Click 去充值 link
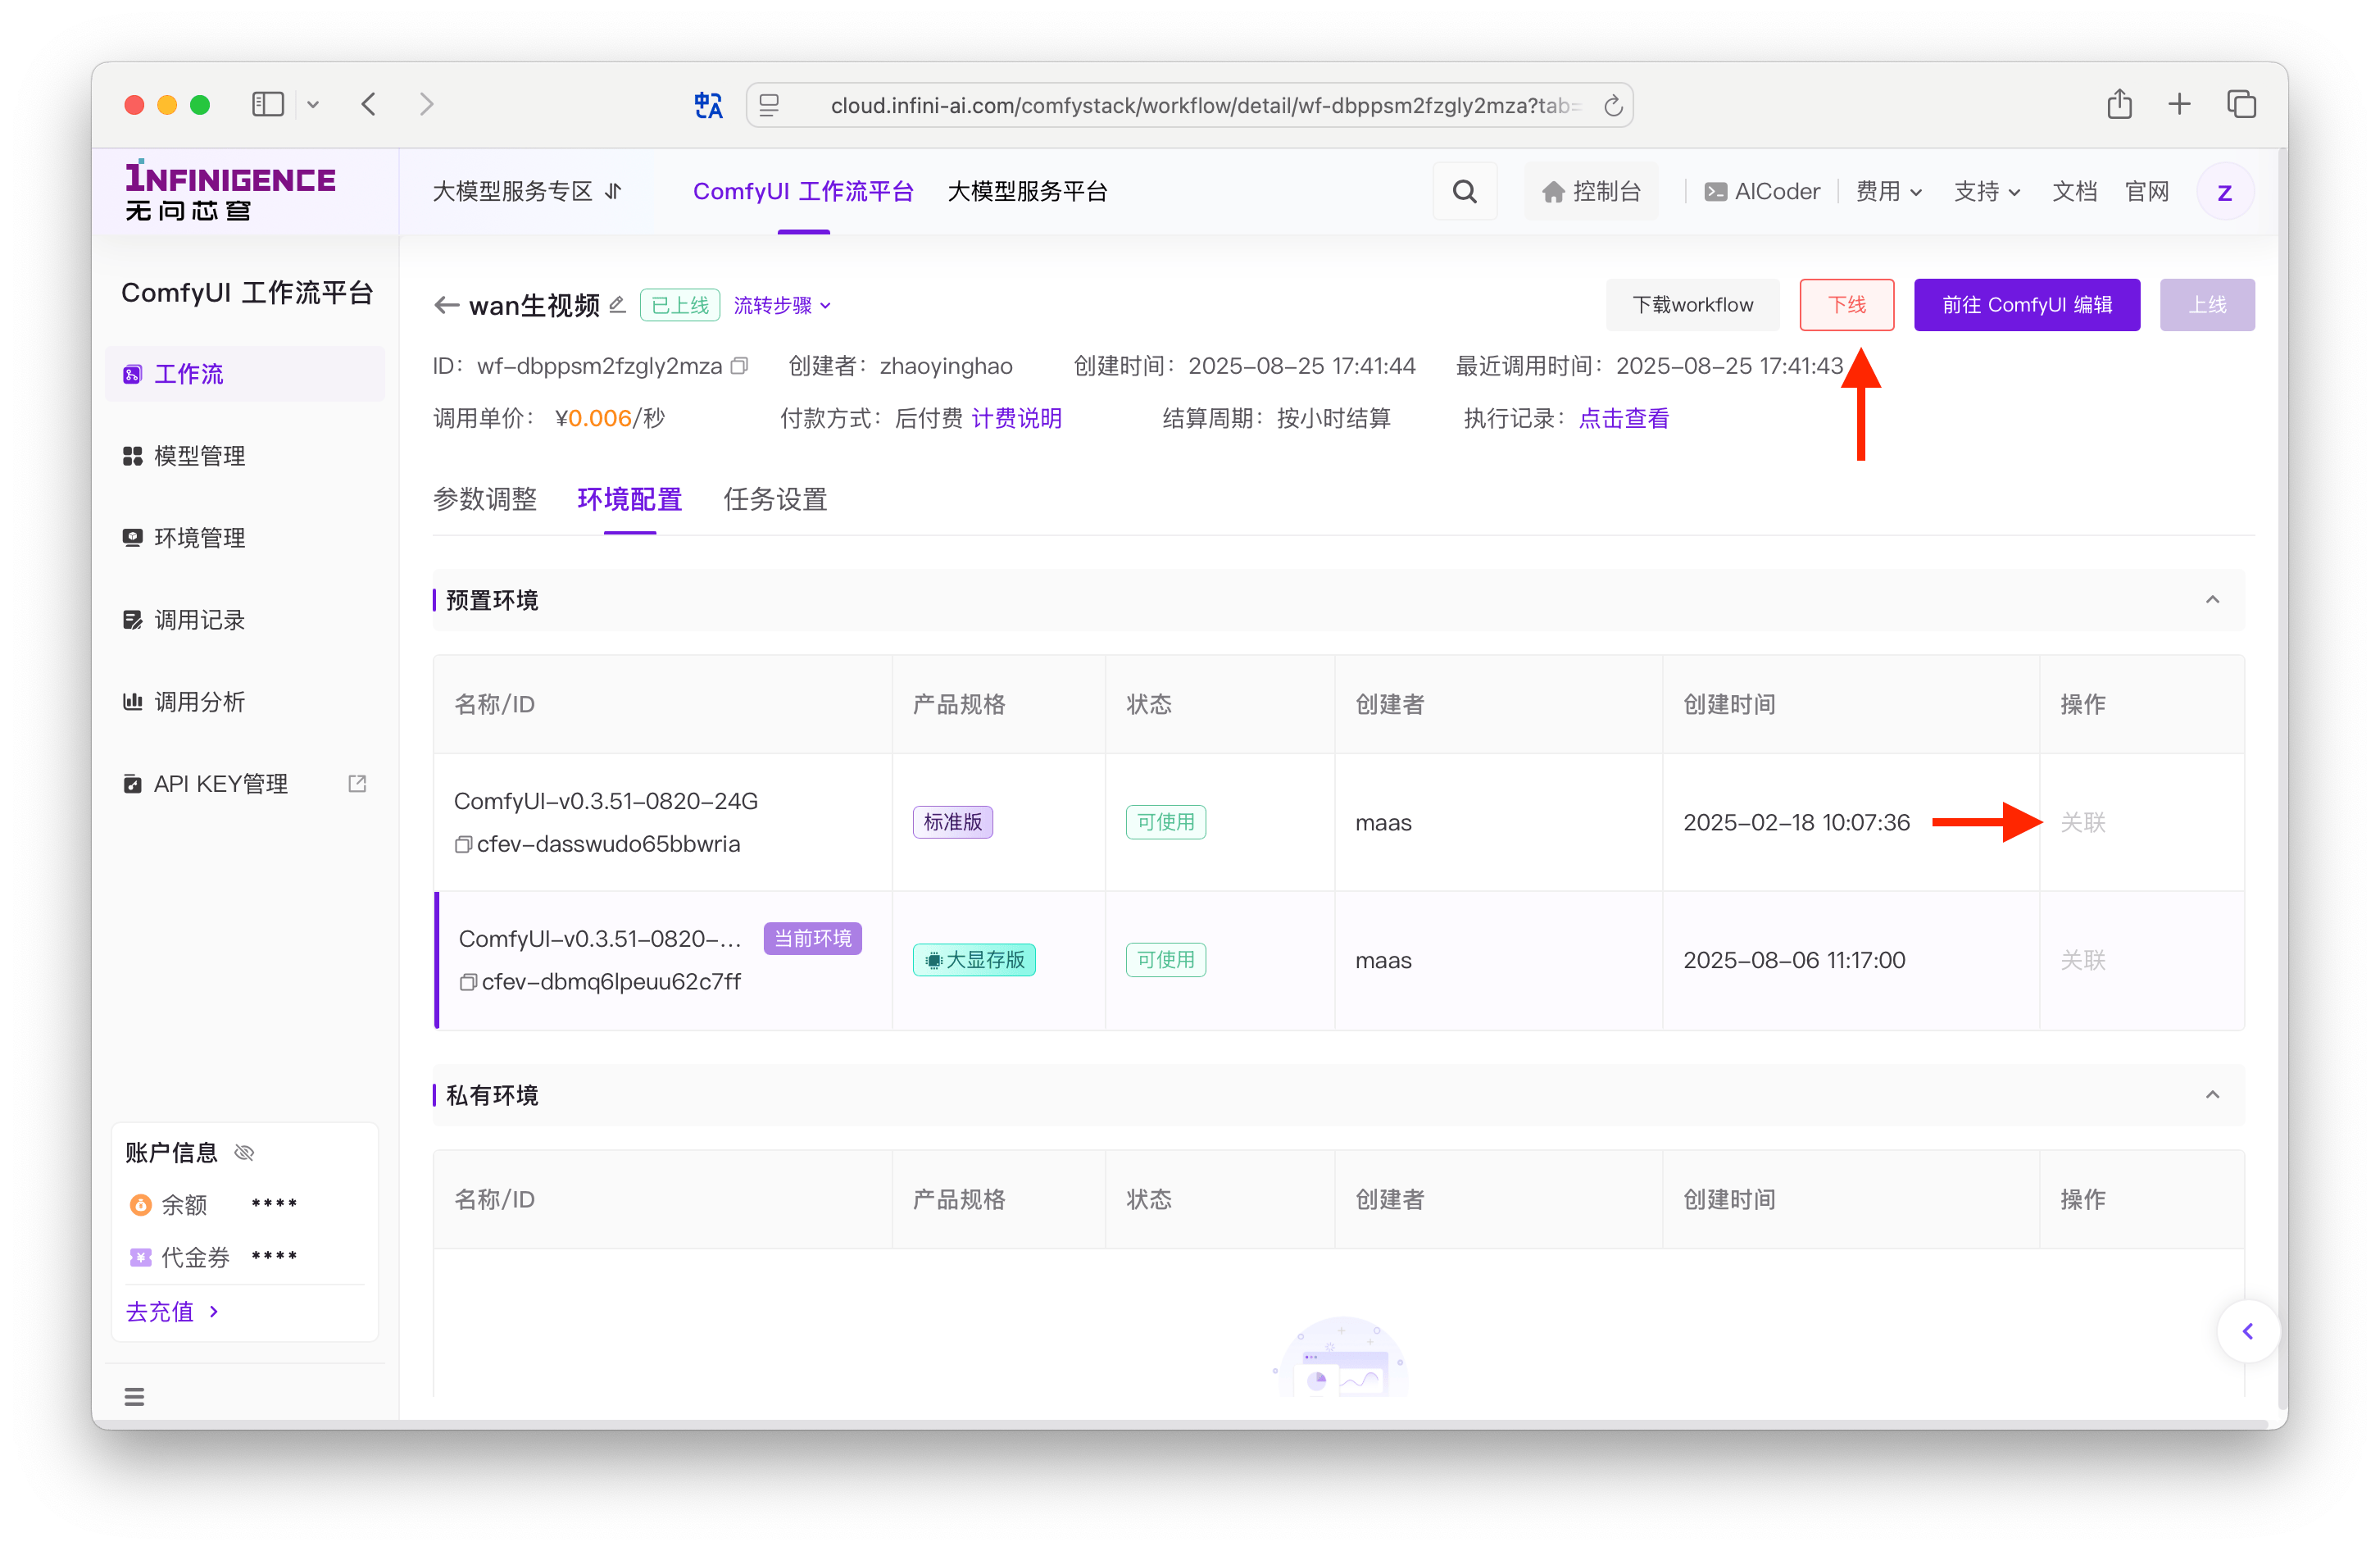The height and width of the screenshot is (1551, 2380). tap(173, 1311)
